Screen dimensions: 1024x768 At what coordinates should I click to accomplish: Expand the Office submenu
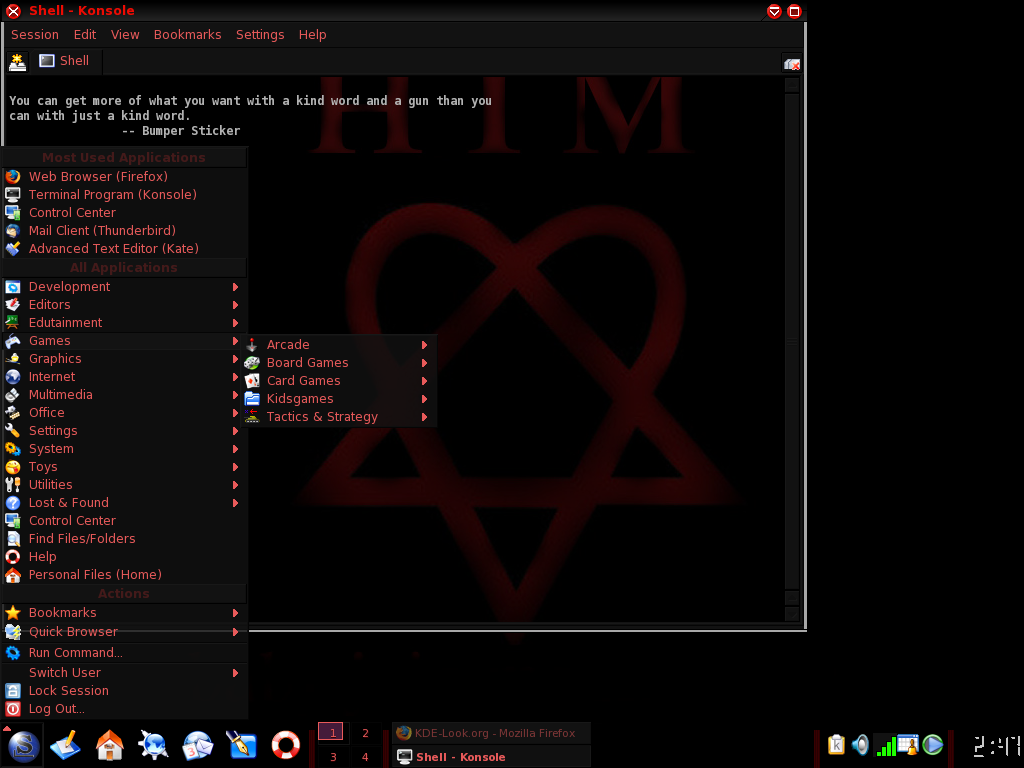(124, 413)
